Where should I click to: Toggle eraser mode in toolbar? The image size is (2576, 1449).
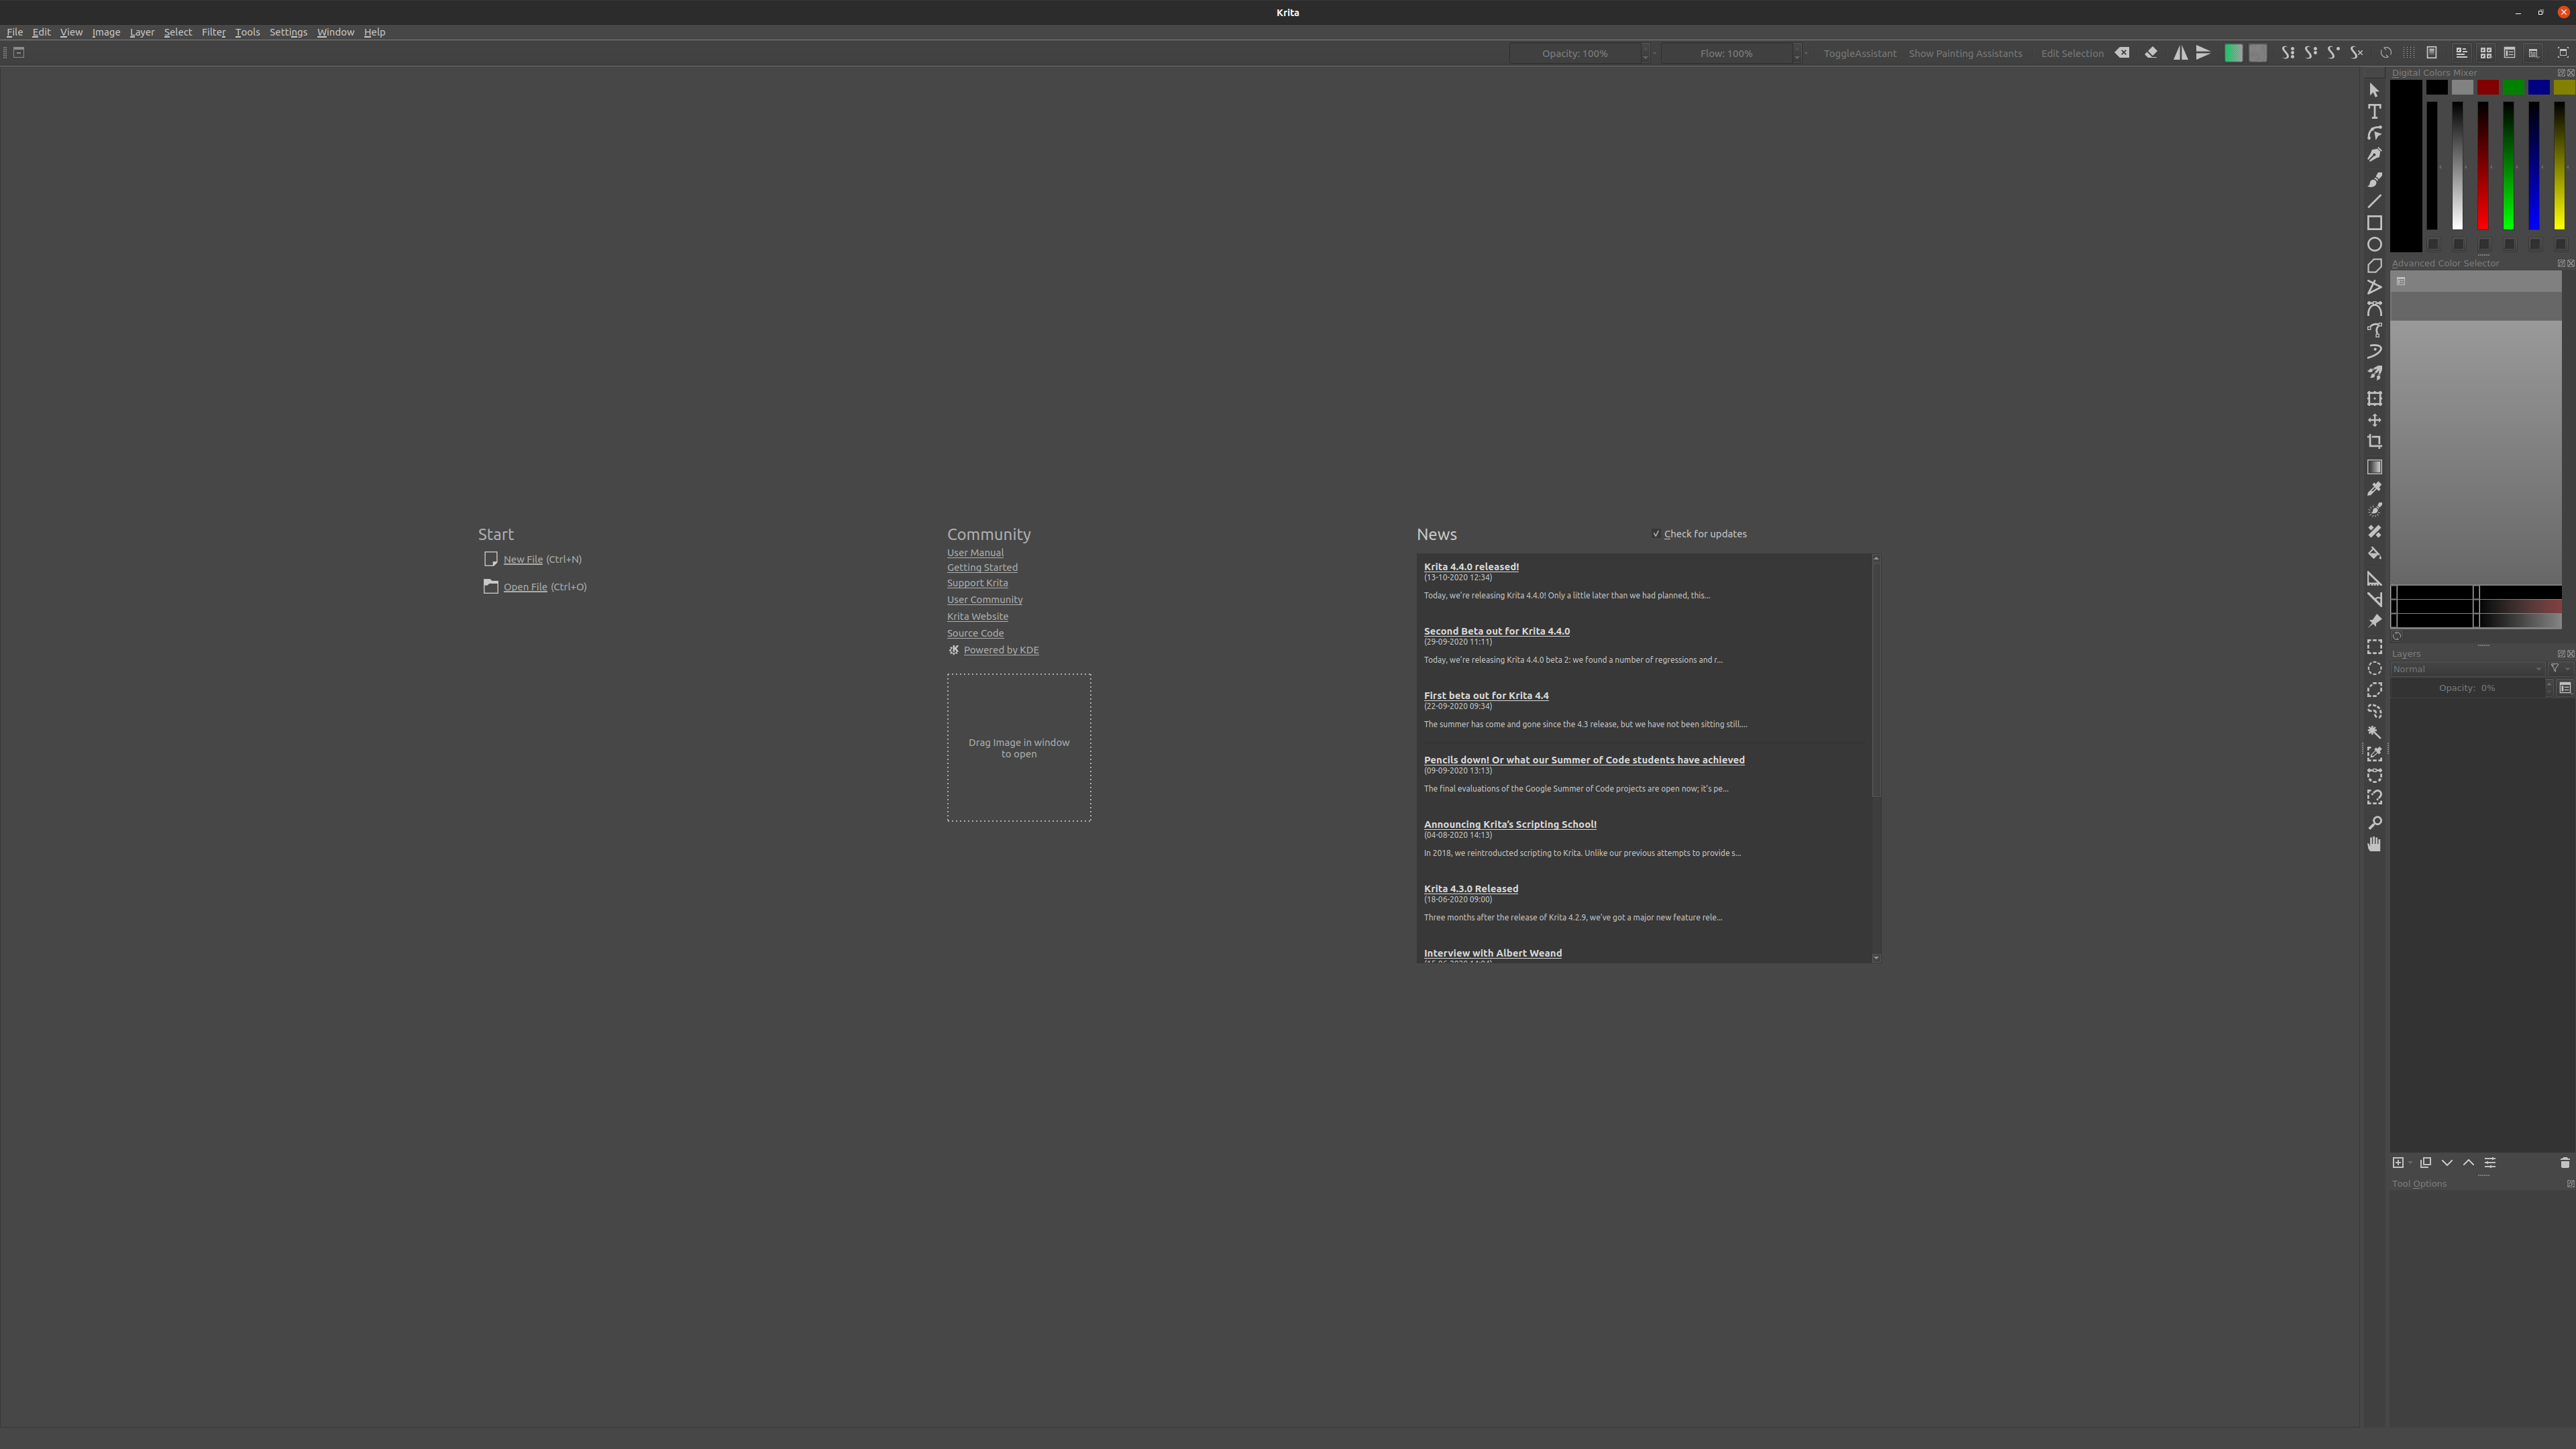pos(2151,53)
